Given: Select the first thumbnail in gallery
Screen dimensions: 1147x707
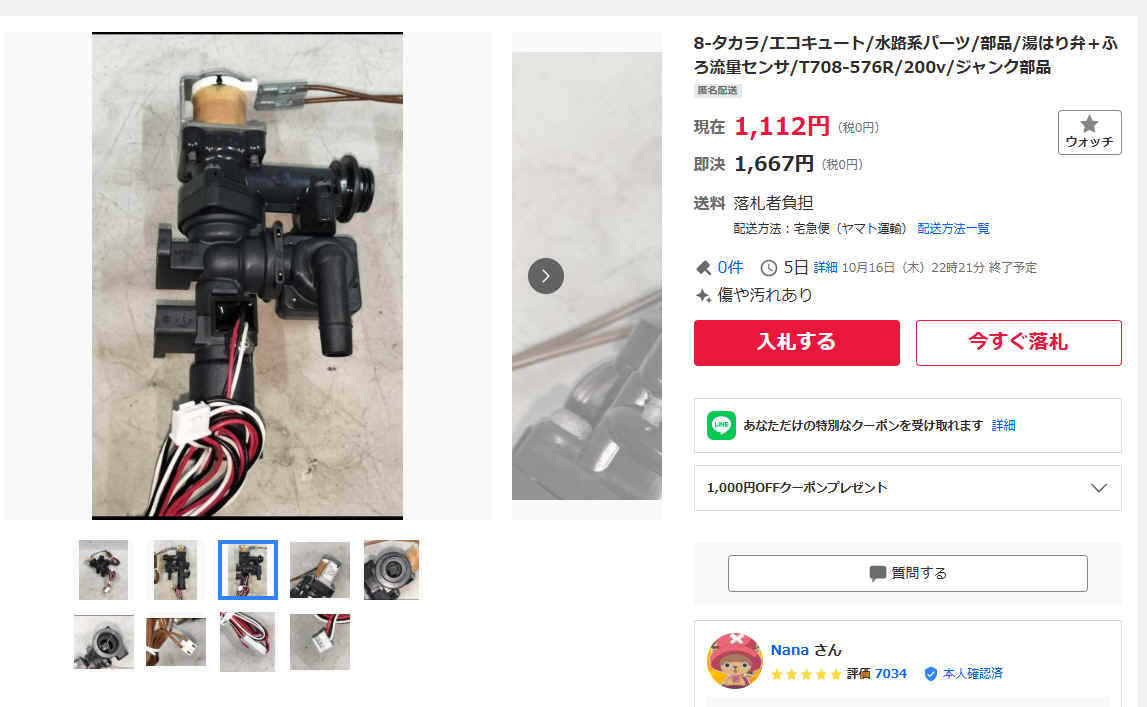Looking at the screenshot, I should pos(103,570).
